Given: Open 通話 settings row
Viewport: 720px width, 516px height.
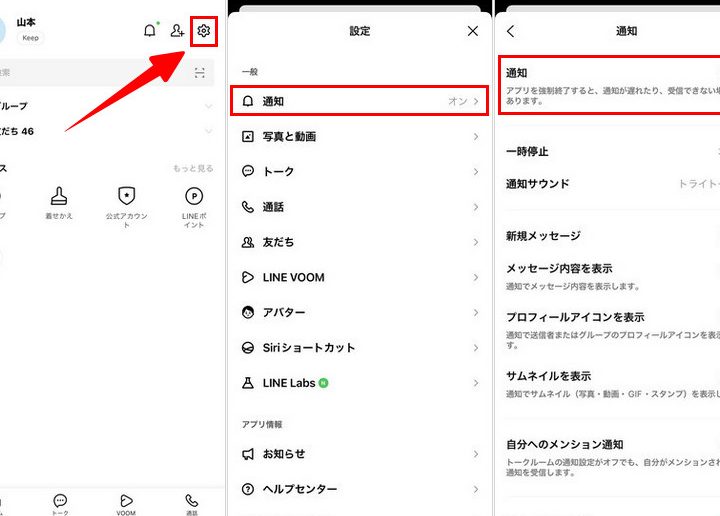Looking at the screenshot, I should (359, 207).
